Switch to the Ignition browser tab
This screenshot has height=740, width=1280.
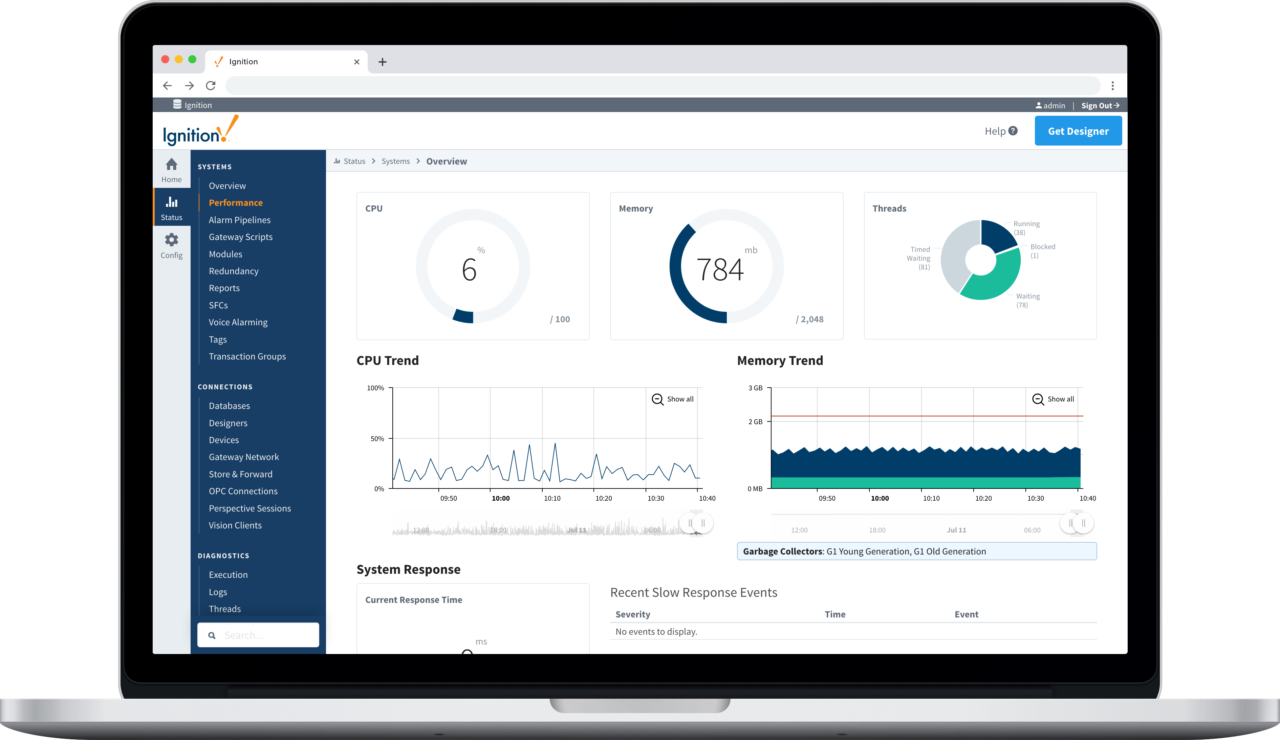245,61
